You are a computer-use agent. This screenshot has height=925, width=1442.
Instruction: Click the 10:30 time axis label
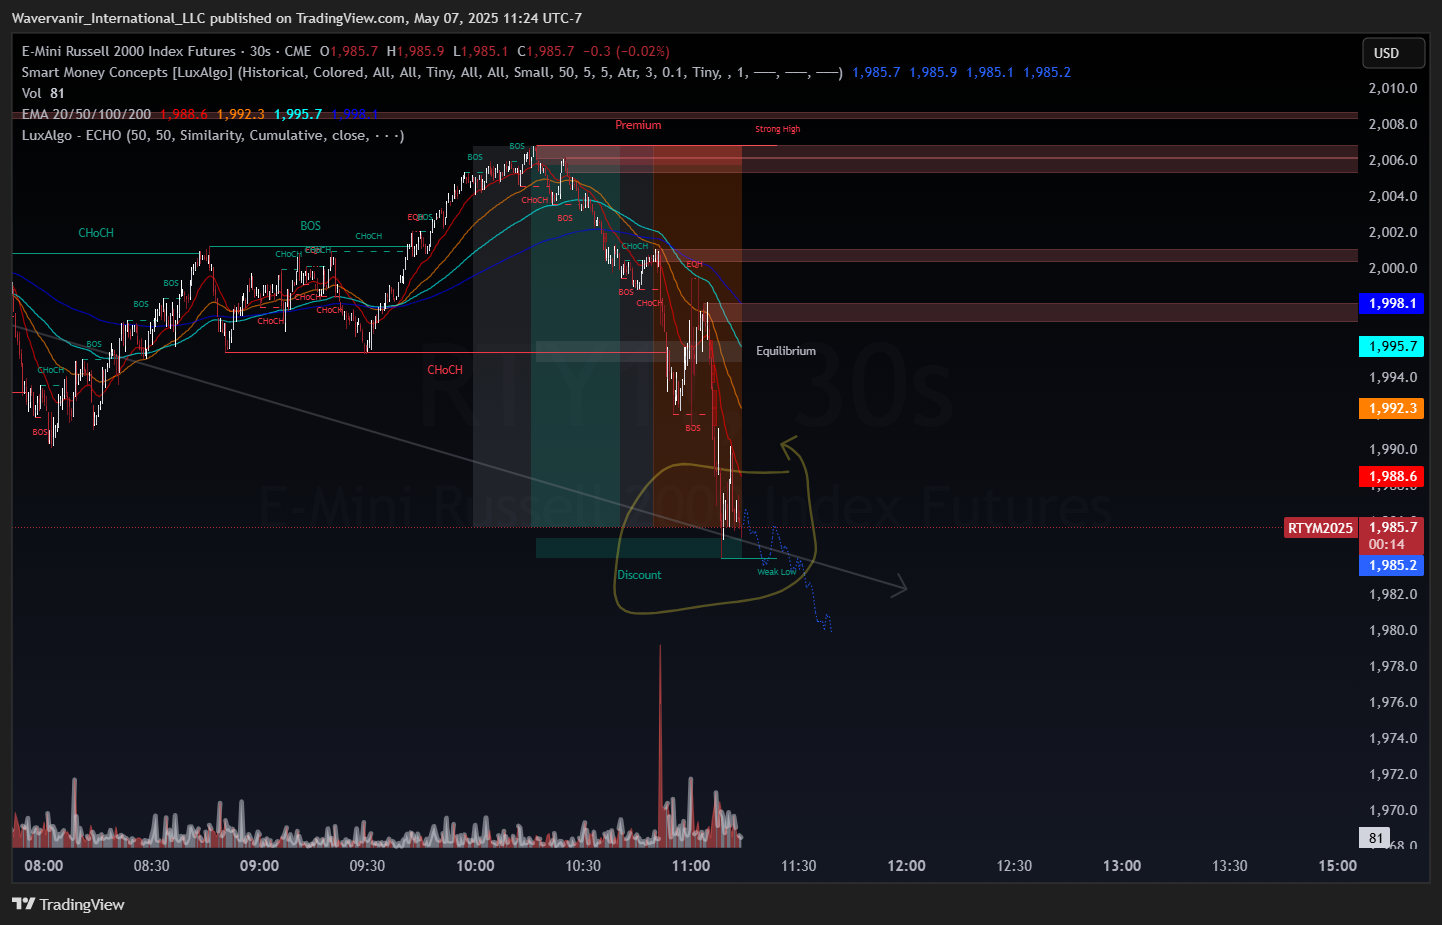pyautogui.click(x=583, y=866)
